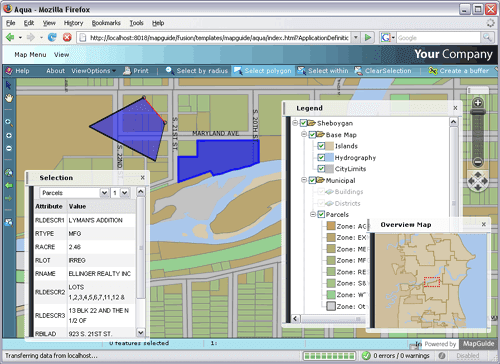Image resolution: width=500 pixels, height=364 pixels.
Task: Click the left toolbar Zoom In plus icon
Action: pyautogui.click(x=9, y=136)
